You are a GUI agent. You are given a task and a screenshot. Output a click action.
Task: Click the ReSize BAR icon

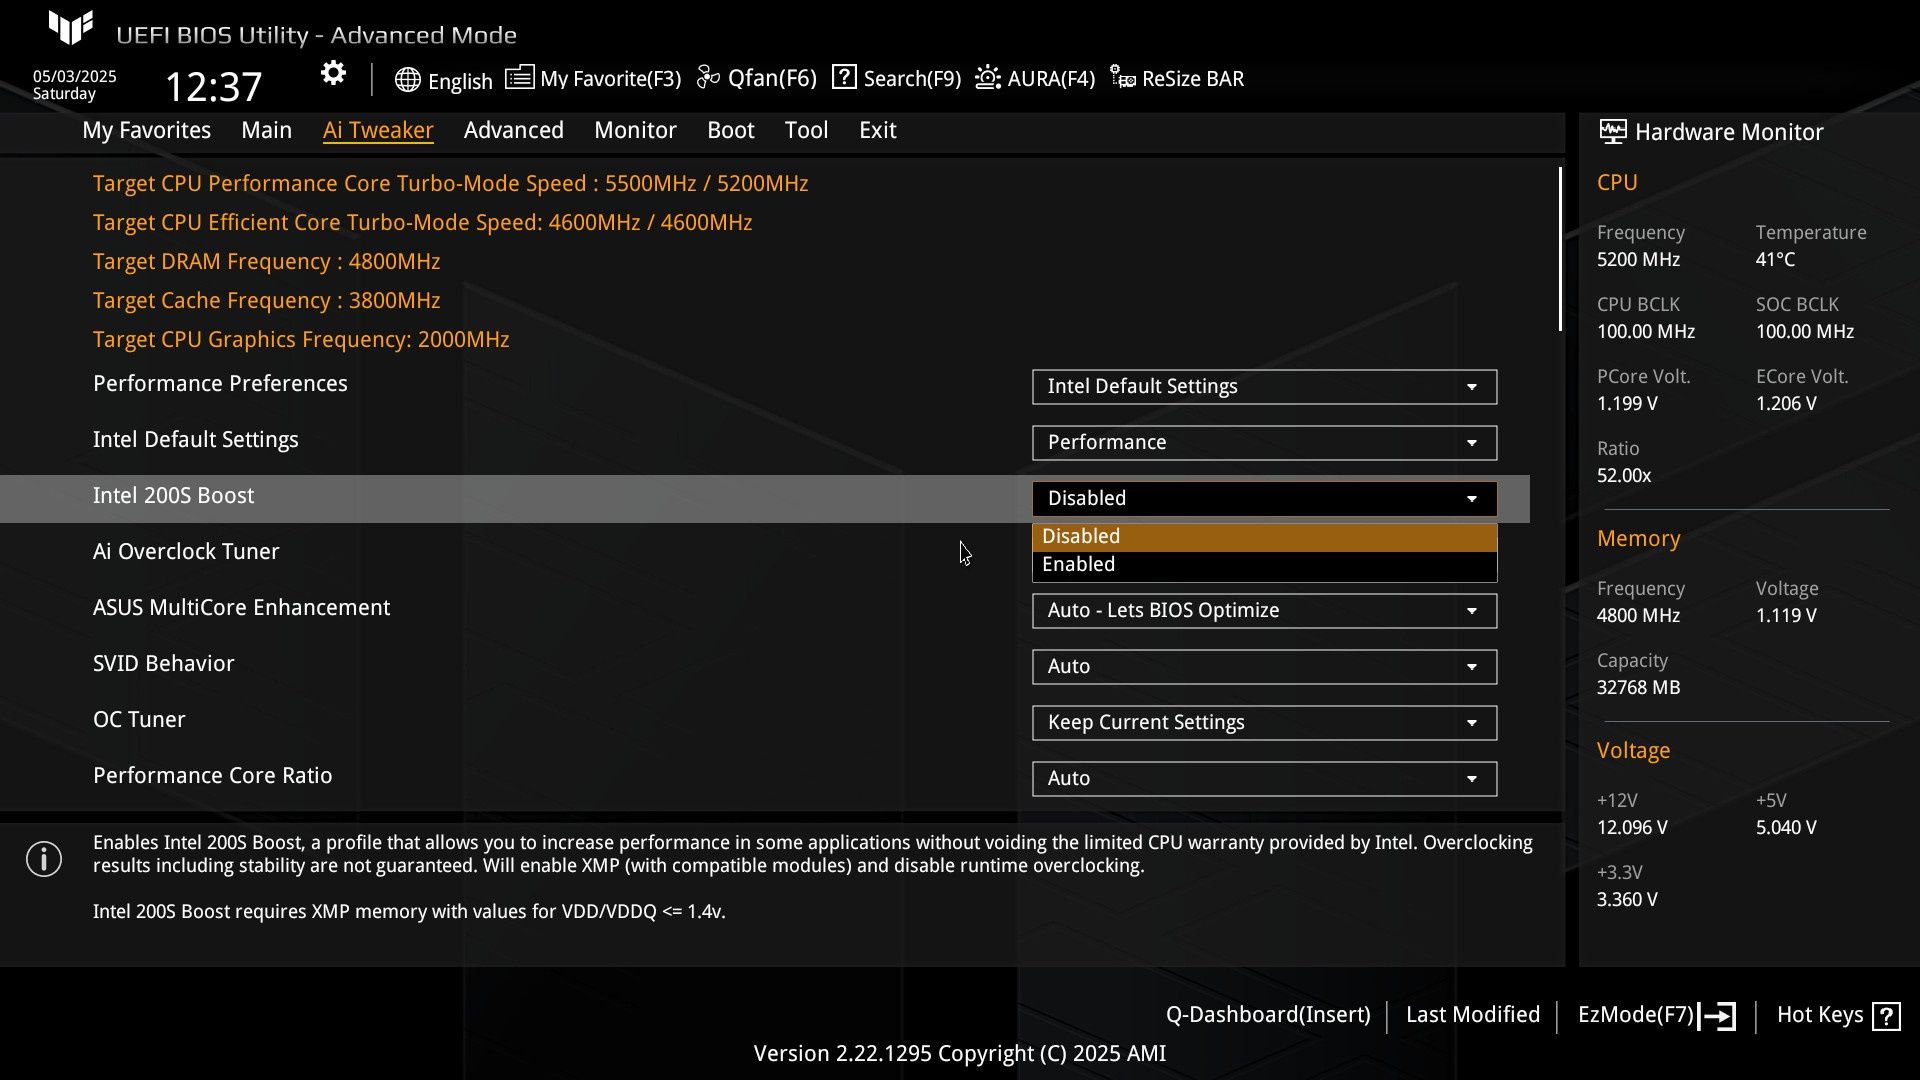coord(1122,77)
